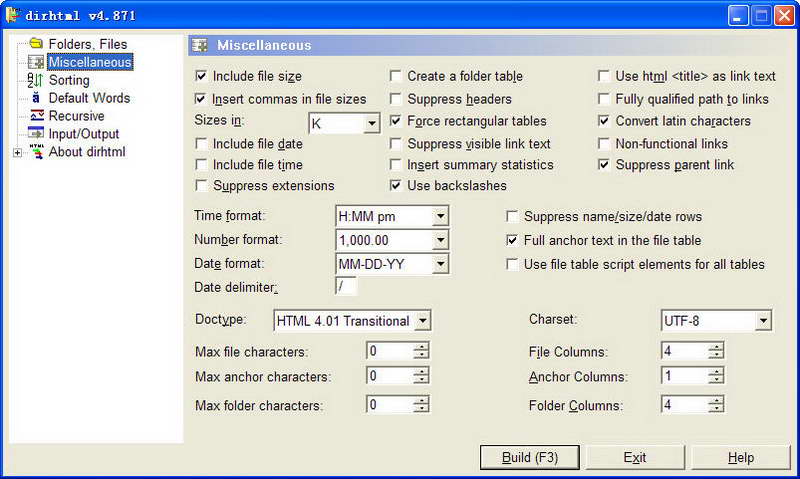Click the Folders, Files folder icon
This screenshot has height=479, width=800.
pos(36,43)
